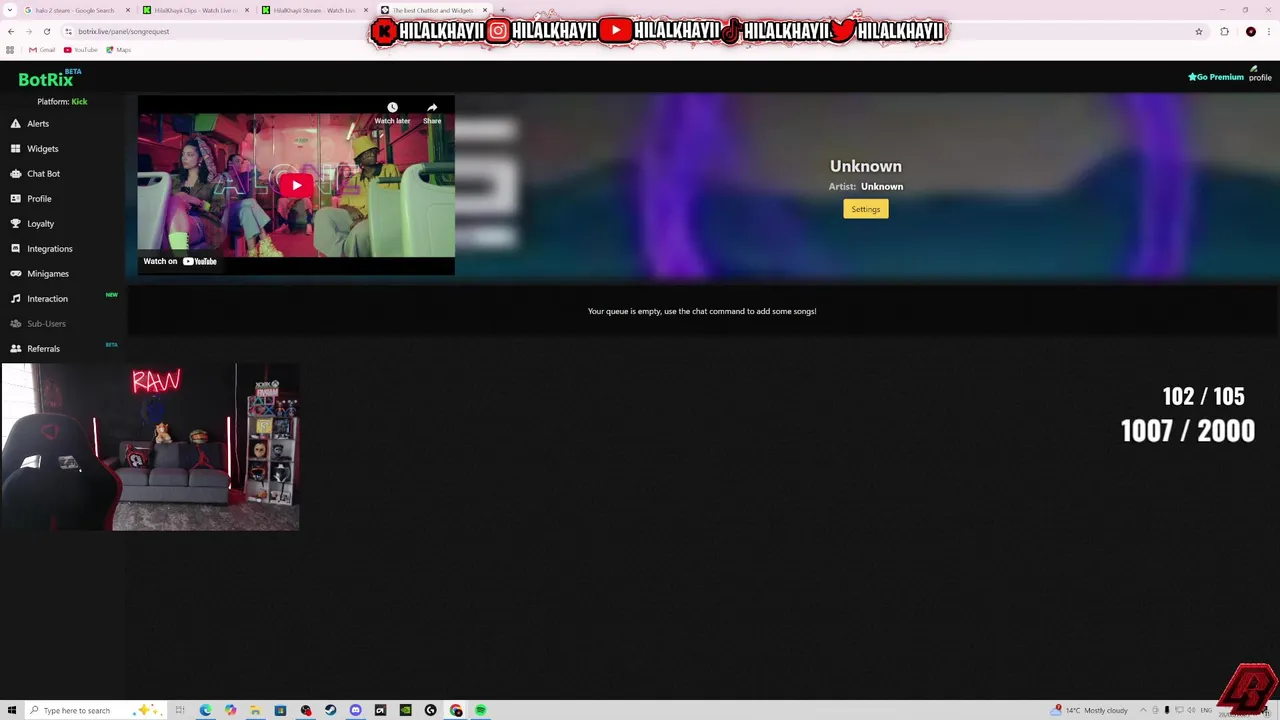
Task: Open the tab search dropdown
Action: pyautogui.click(x=9, y=10)
